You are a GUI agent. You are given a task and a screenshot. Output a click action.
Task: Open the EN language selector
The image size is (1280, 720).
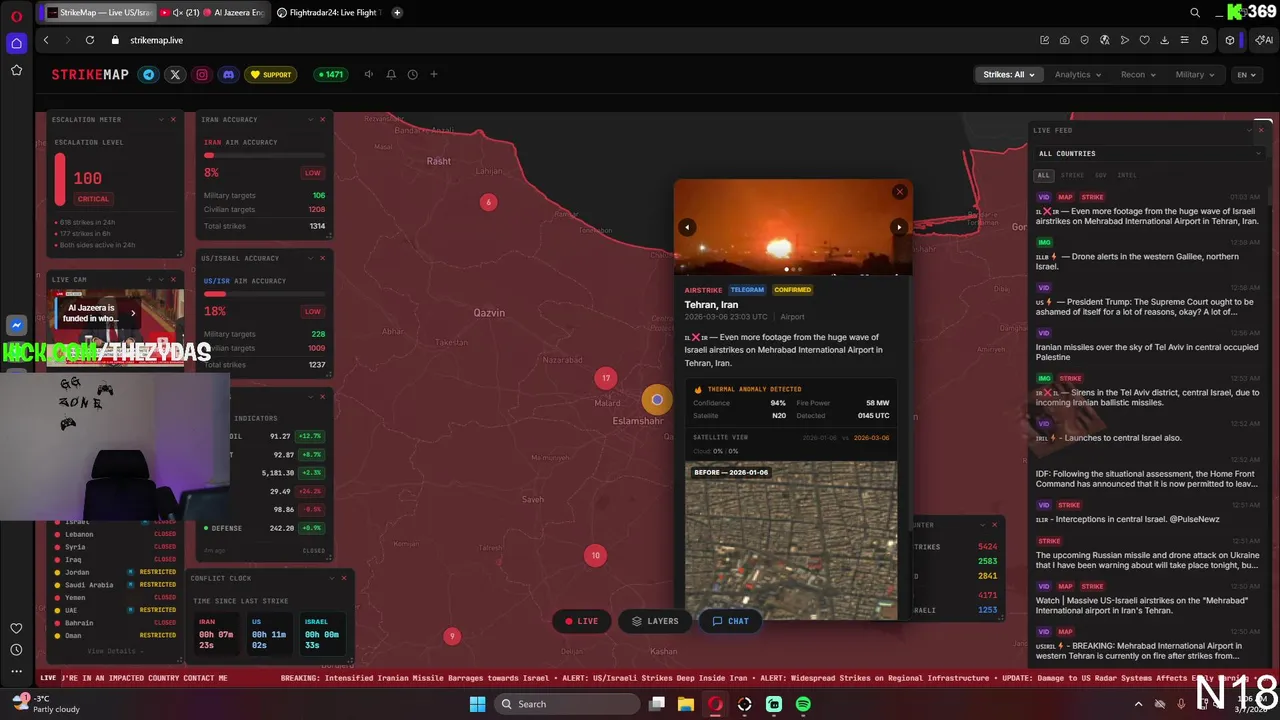click(x=1247, y=74)
